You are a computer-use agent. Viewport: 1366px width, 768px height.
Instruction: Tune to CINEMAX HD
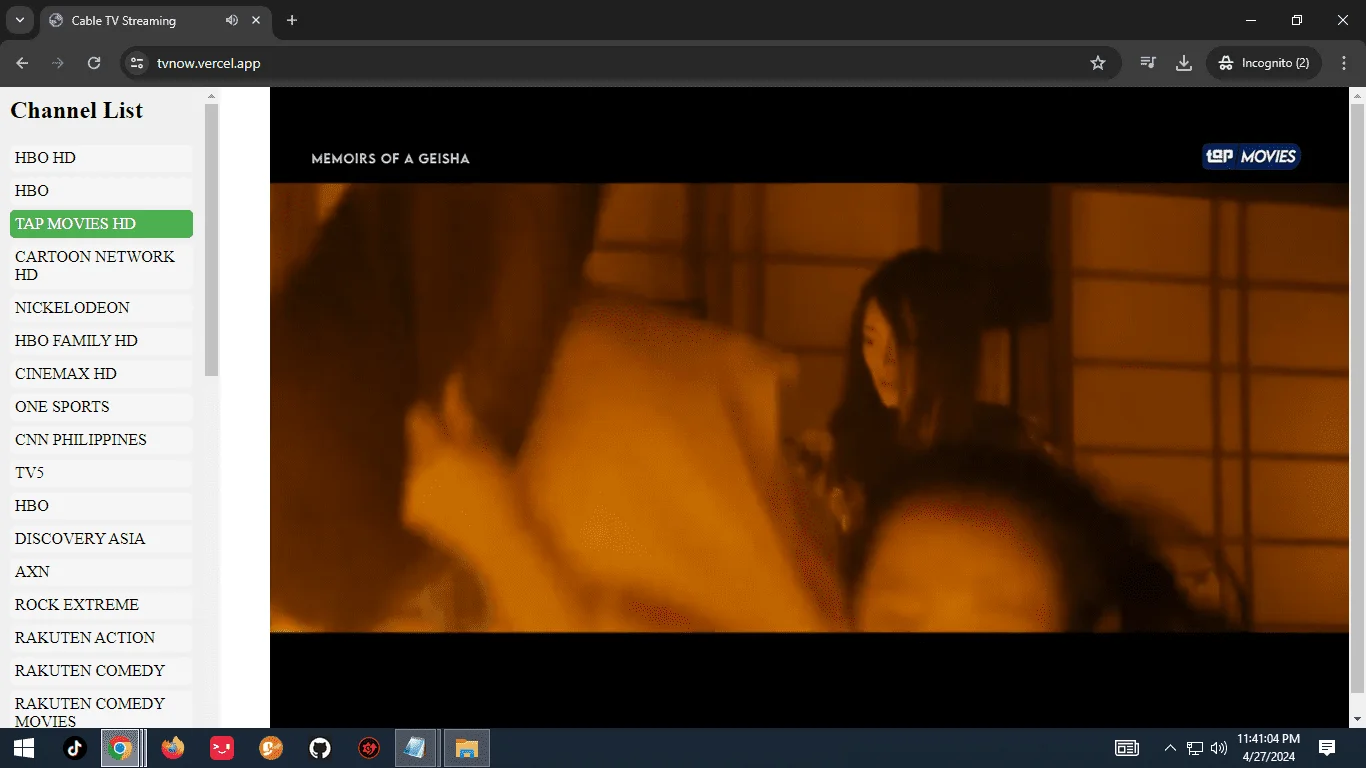point(101,374)
